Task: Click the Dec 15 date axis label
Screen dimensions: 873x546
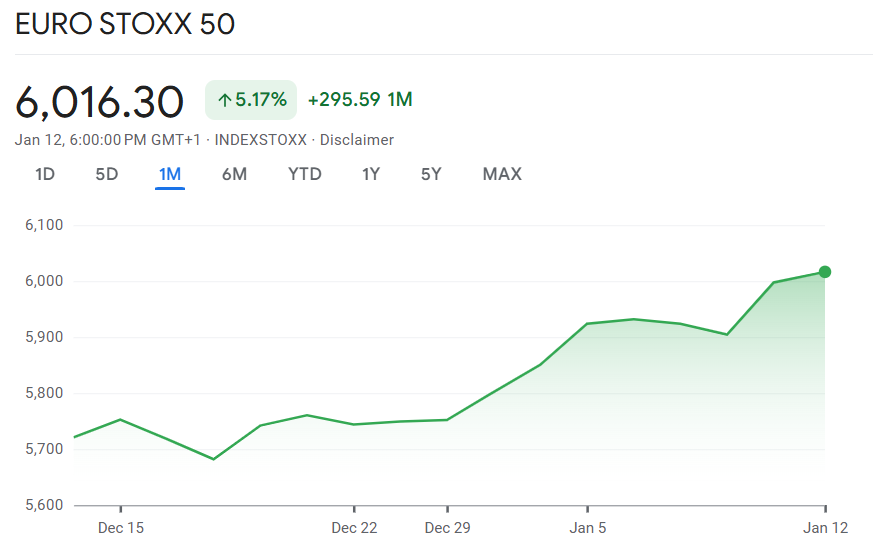Action: [x=121, y=528]
